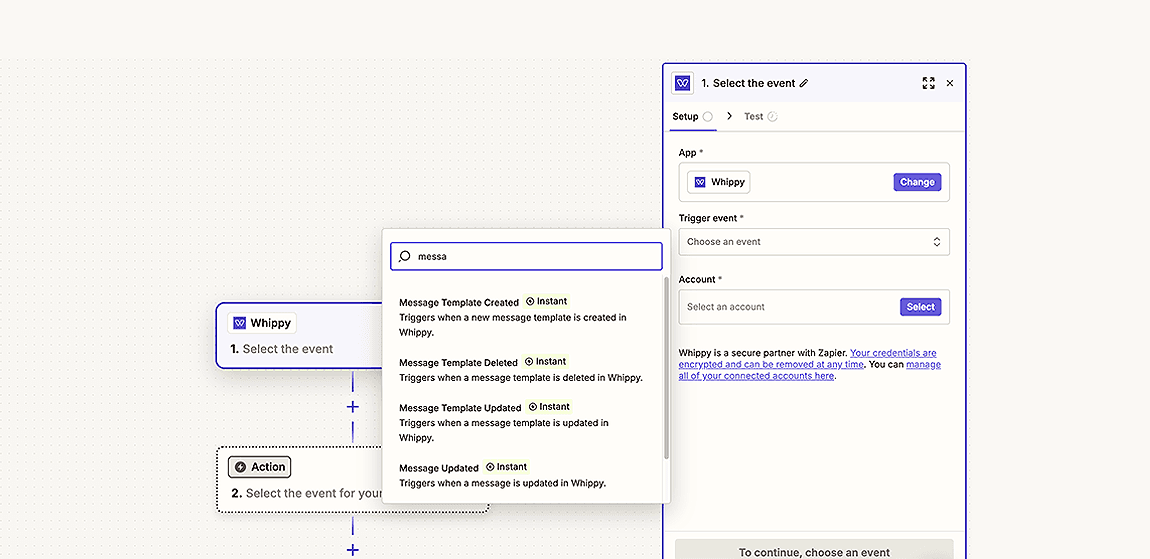Screen dimensions: 1150x559
Task: Click Instant badge beside Message Template Created
Action: click(546, 302)
